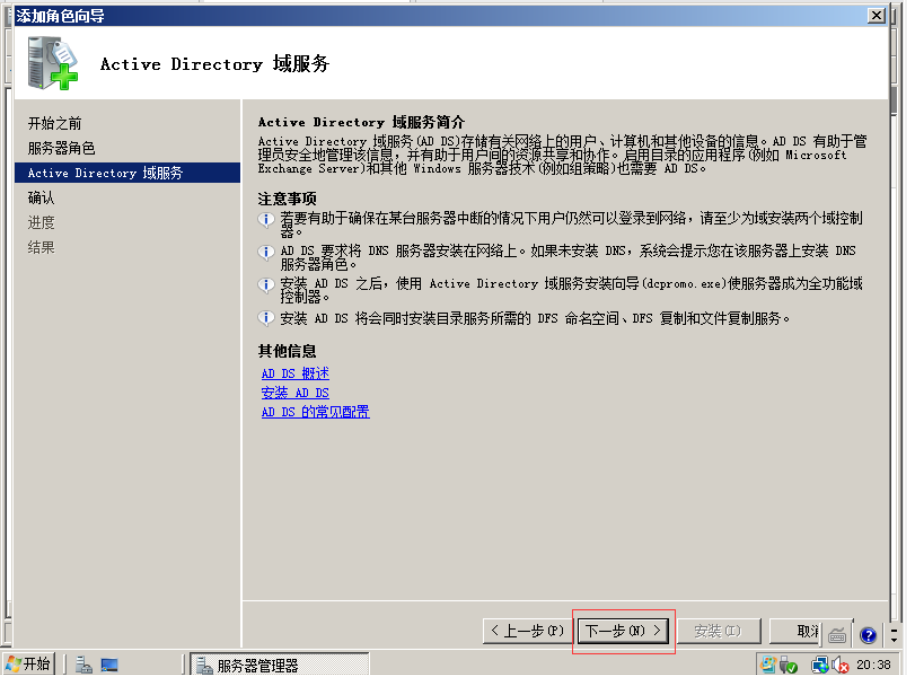The height and width of the screenshot is (675, 907).
Task: Click the 20:38 system clock
Action: coord(873,665)
